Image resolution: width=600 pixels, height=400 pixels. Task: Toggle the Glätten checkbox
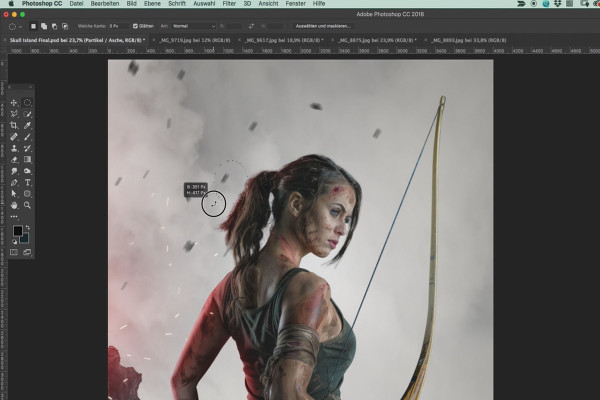135,26
